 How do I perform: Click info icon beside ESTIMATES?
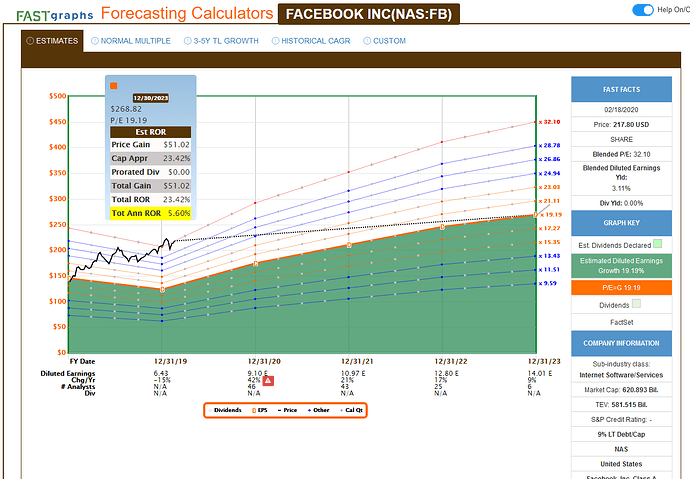30,41
